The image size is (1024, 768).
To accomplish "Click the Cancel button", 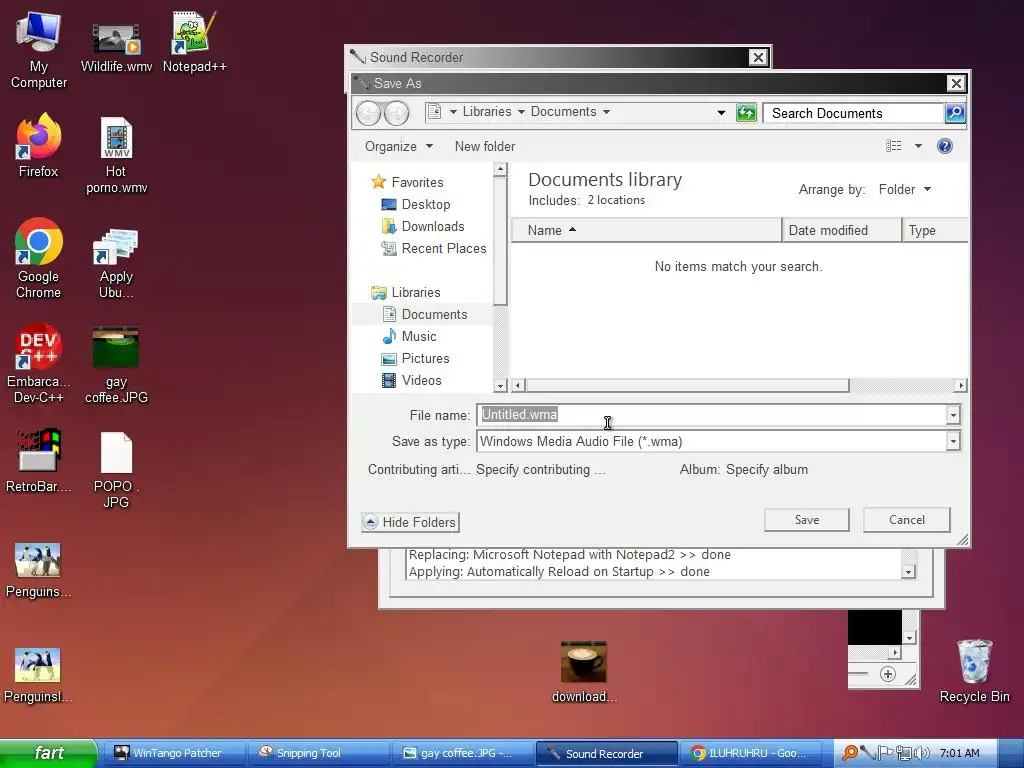I will click(906, 520).
